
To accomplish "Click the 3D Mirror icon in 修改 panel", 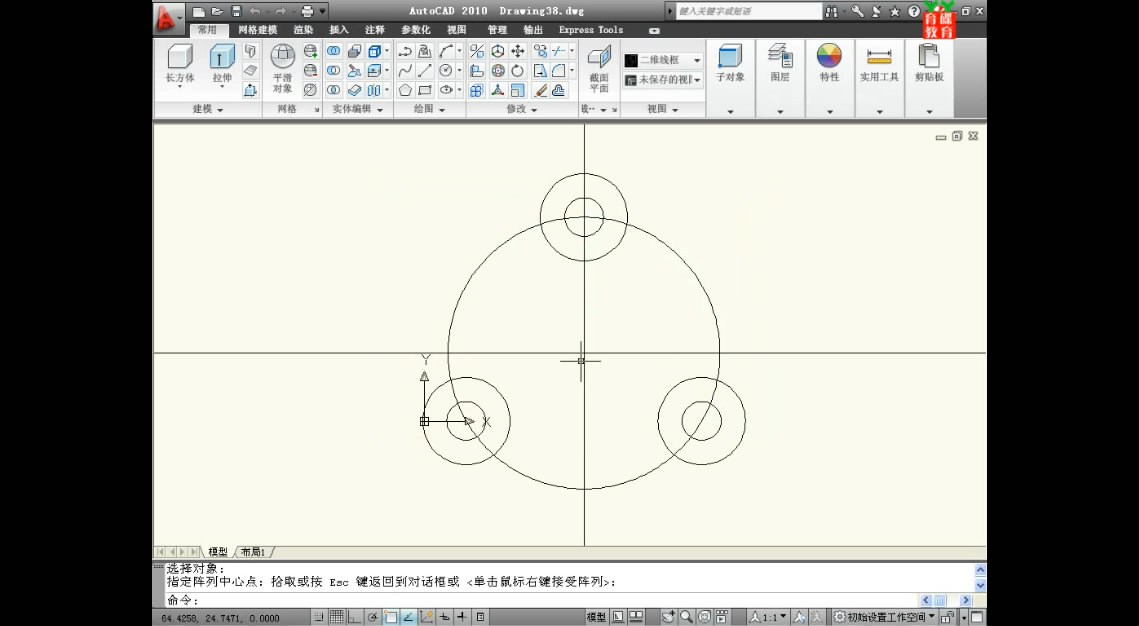I will 476,51.
